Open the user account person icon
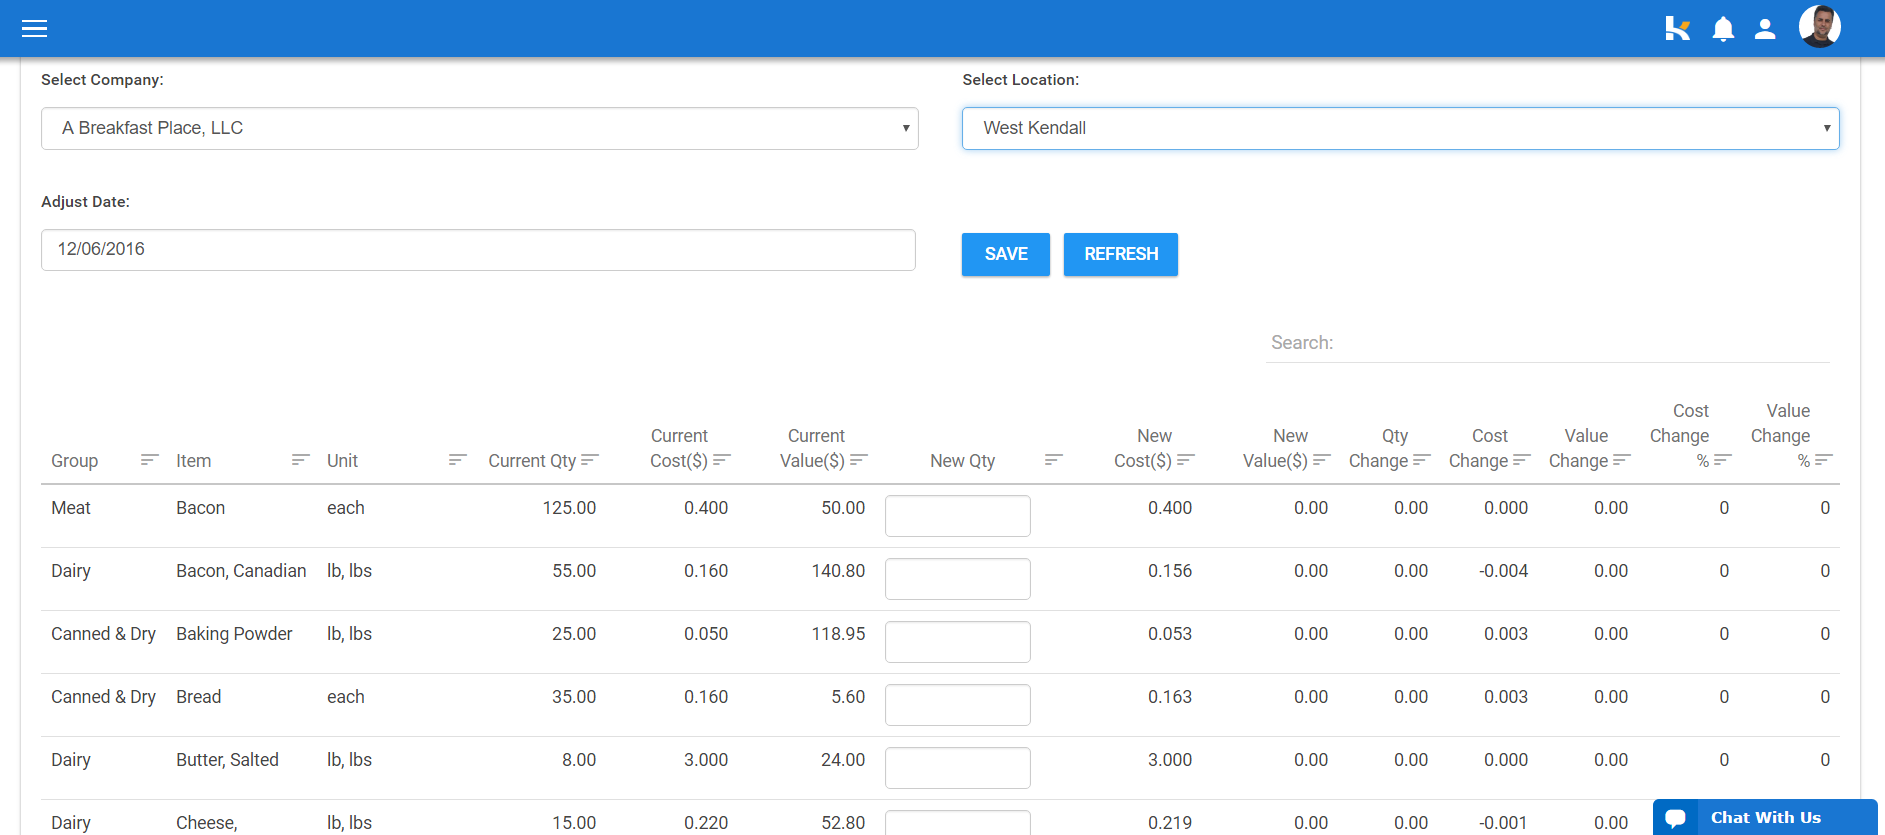 tap(1765, 29)
